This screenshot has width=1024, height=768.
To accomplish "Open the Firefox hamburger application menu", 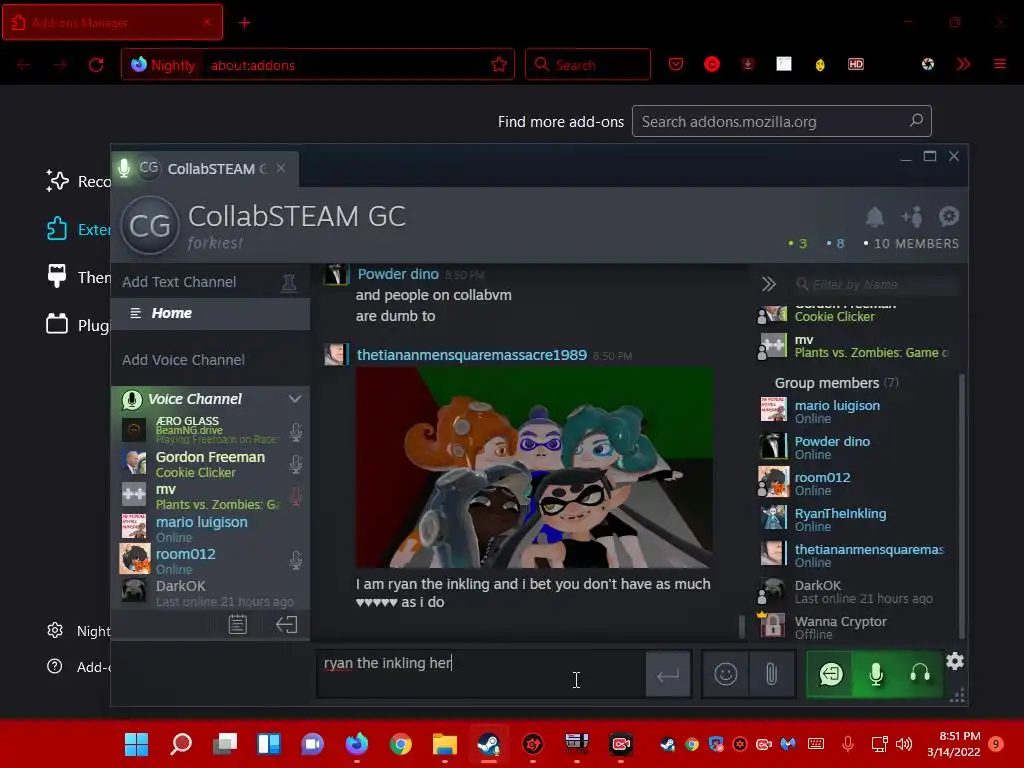I will tap(999, 64).
